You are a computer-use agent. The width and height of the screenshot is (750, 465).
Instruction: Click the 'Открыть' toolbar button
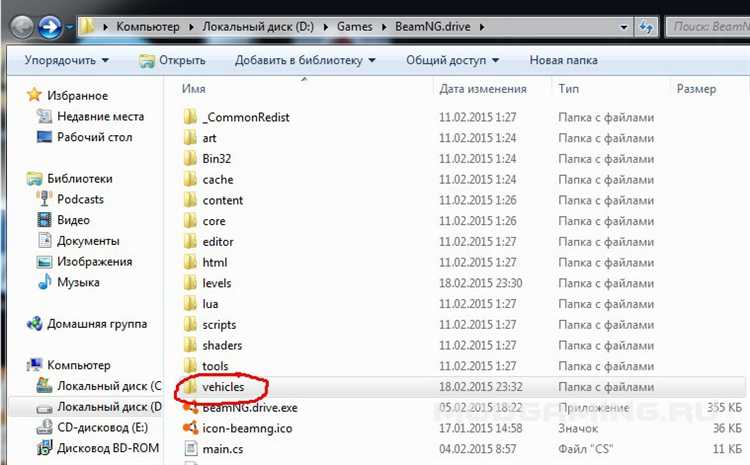[172, 60]
